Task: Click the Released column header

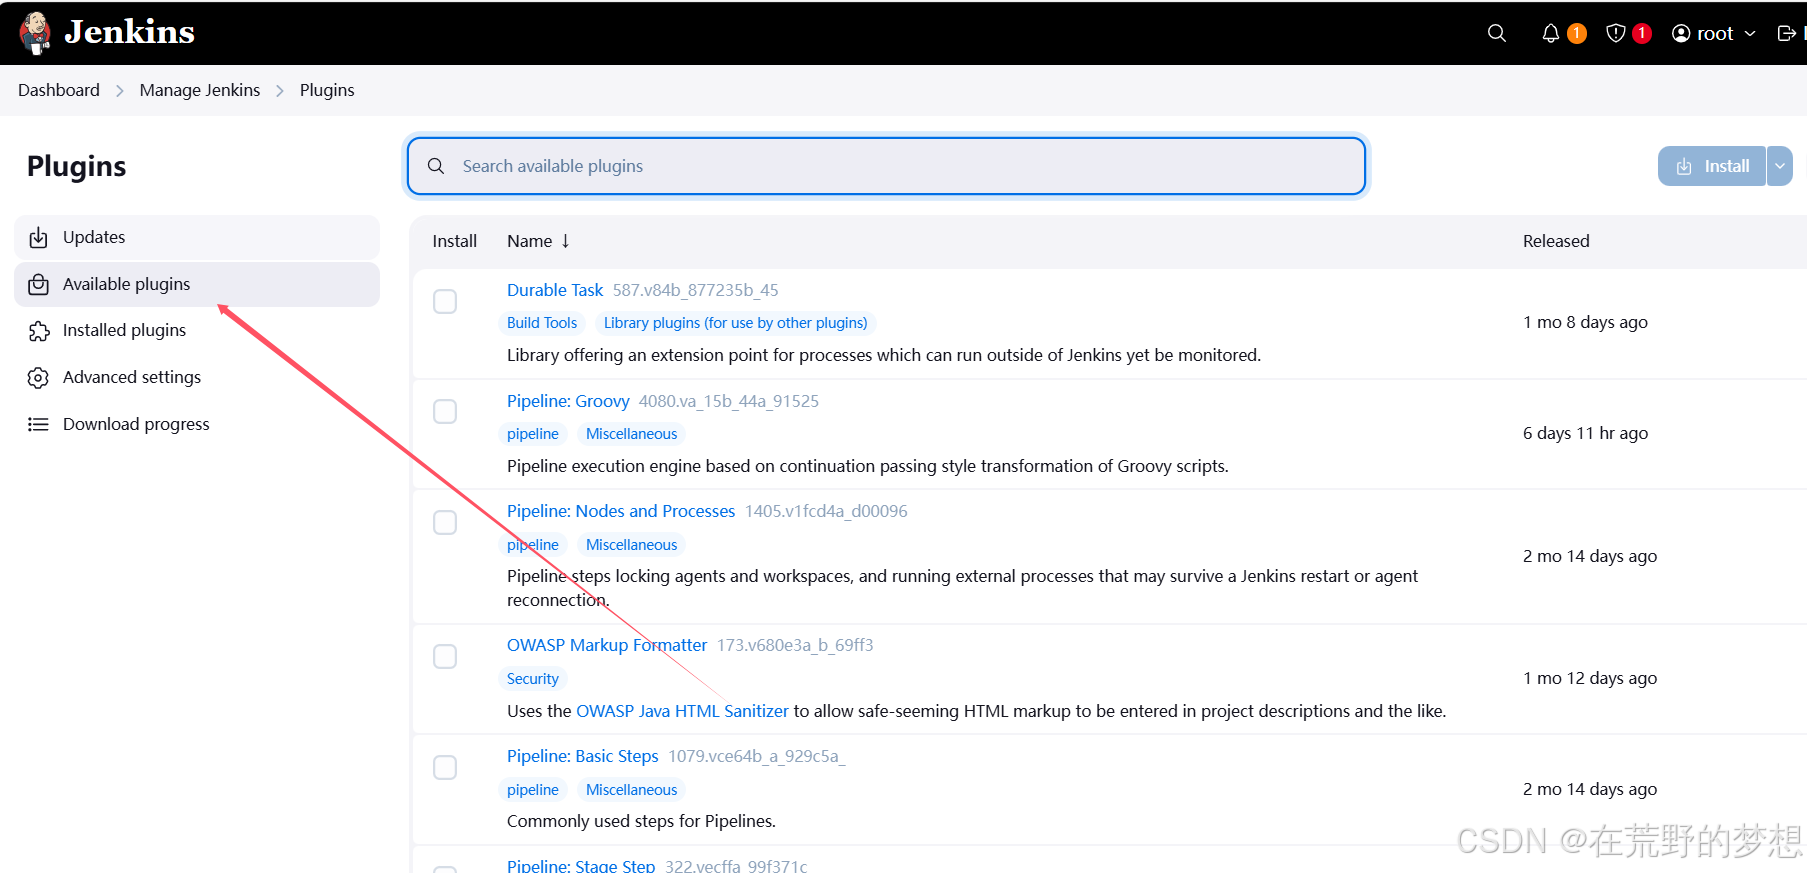Action: click(x=1556, y=241)
